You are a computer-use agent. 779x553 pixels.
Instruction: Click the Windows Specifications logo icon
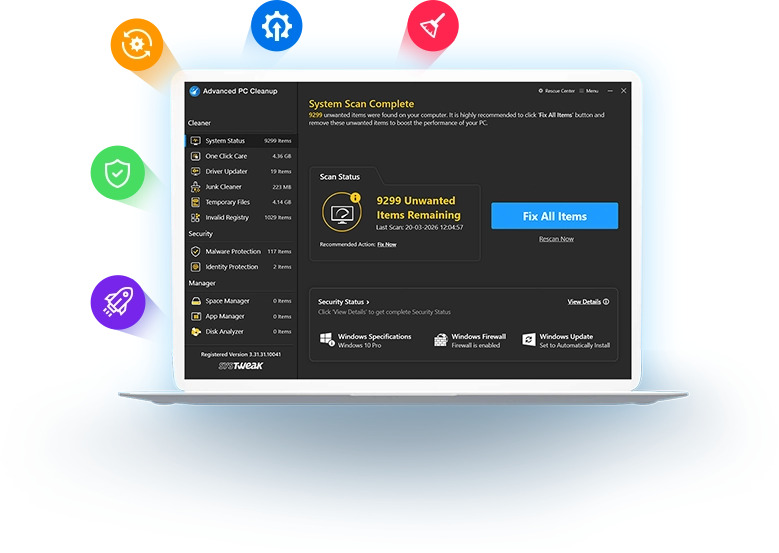[x=327, y=339]
